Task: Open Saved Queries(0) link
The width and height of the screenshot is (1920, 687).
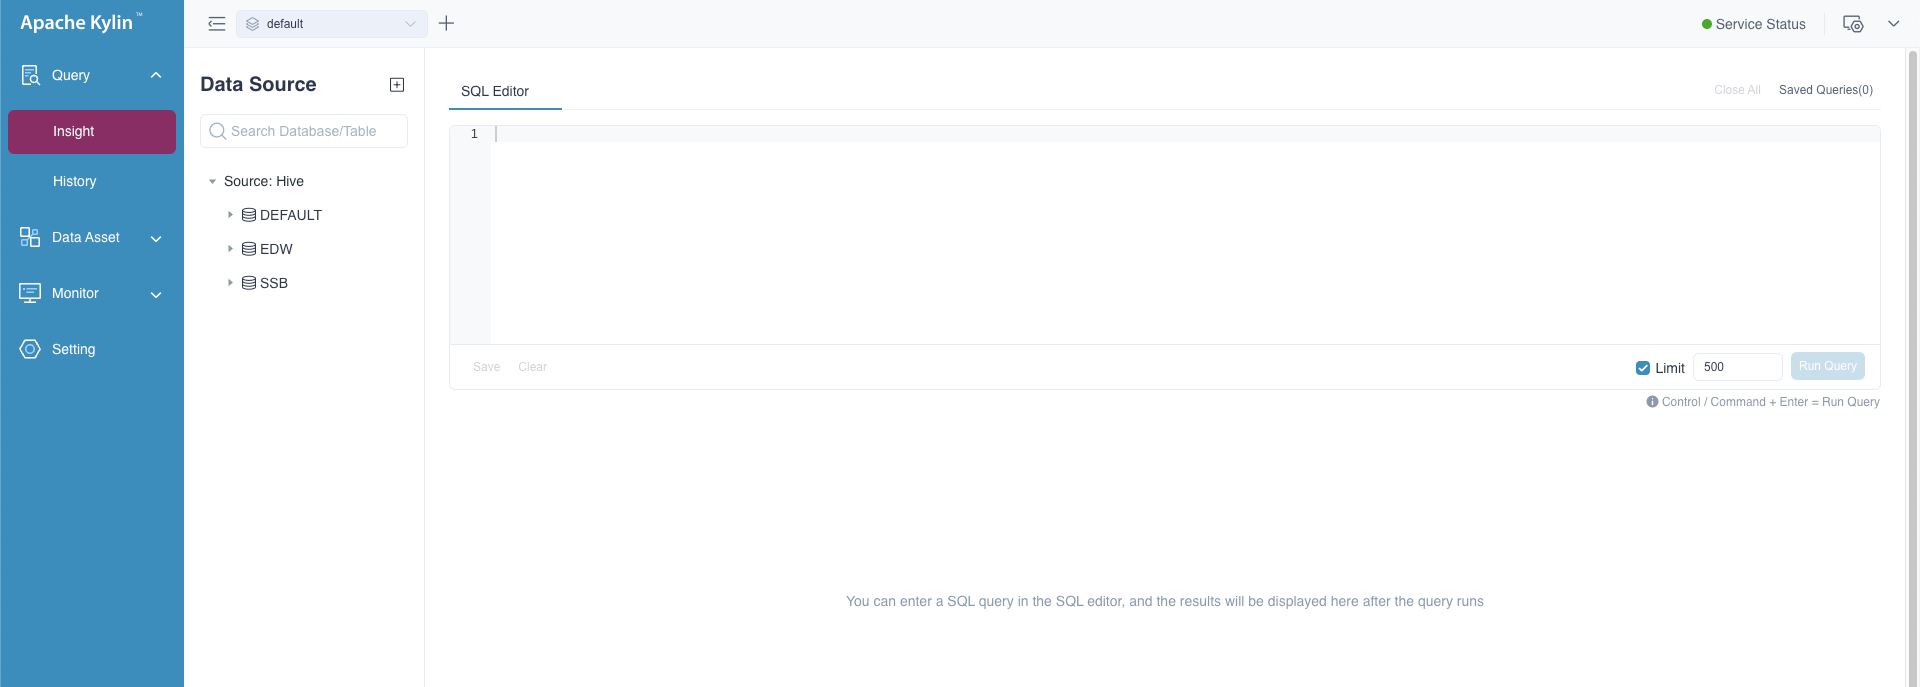Action: coord(1825,90)
